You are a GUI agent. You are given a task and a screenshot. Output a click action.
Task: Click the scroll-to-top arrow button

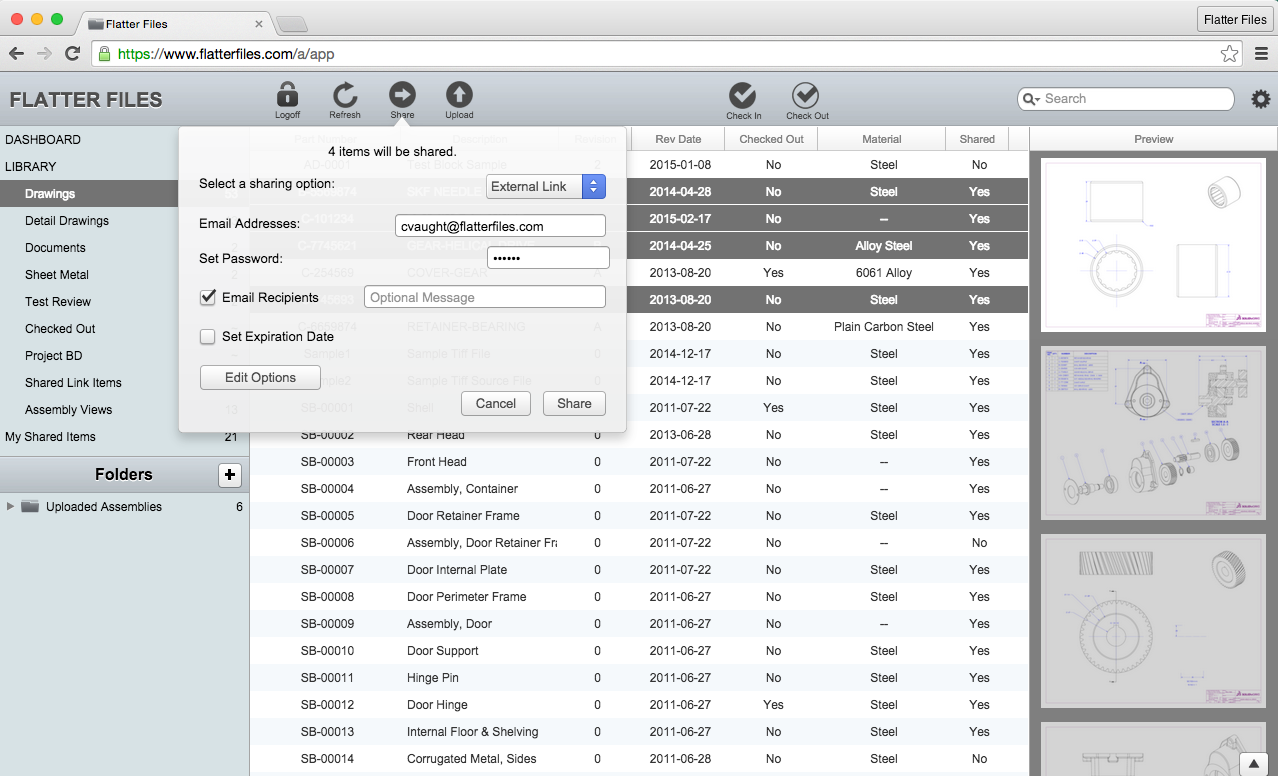click(x=1253, y=763)
